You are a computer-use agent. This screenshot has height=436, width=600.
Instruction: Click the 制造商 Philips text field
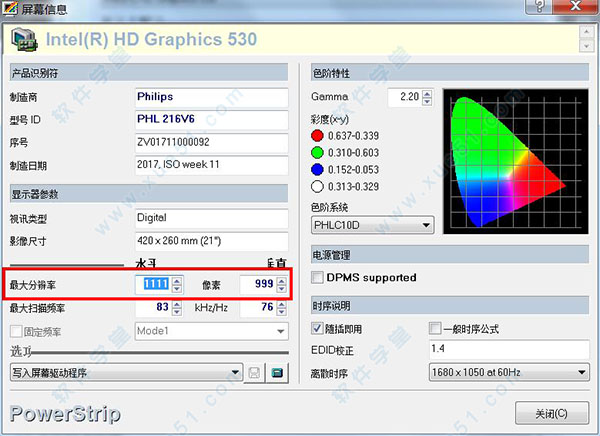[210, 97]
